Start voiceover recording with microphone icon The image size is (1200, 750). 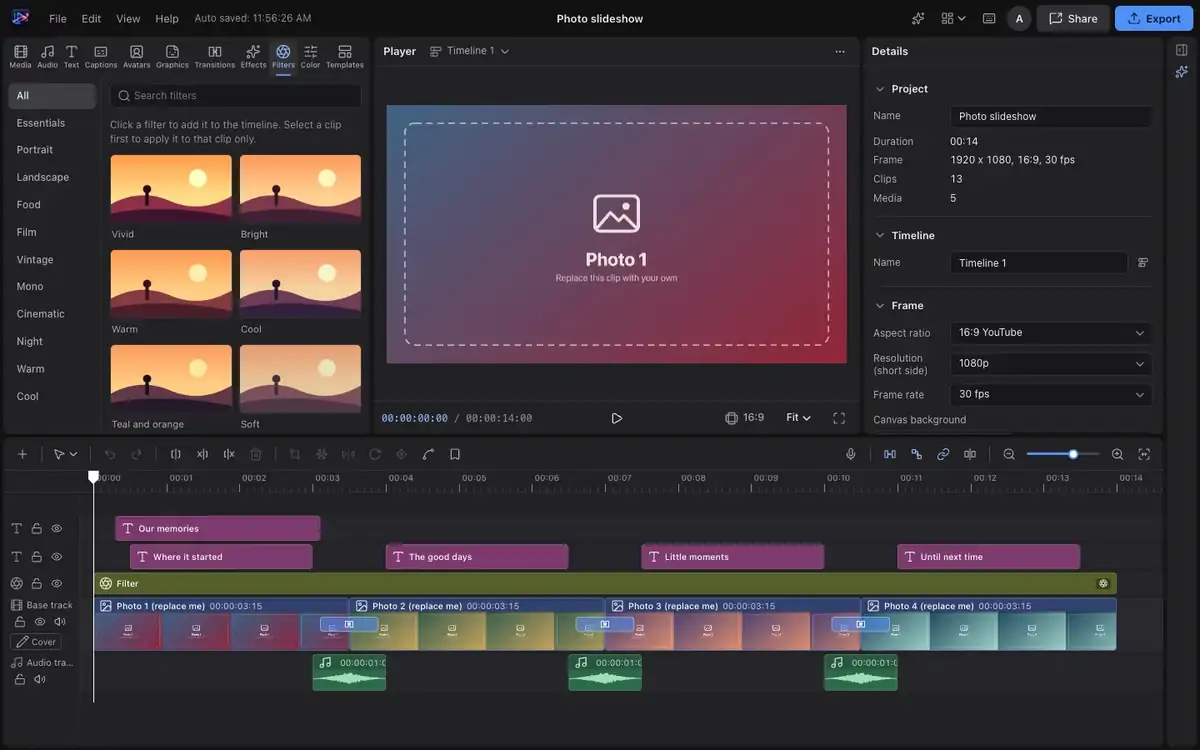pos(851,454)
